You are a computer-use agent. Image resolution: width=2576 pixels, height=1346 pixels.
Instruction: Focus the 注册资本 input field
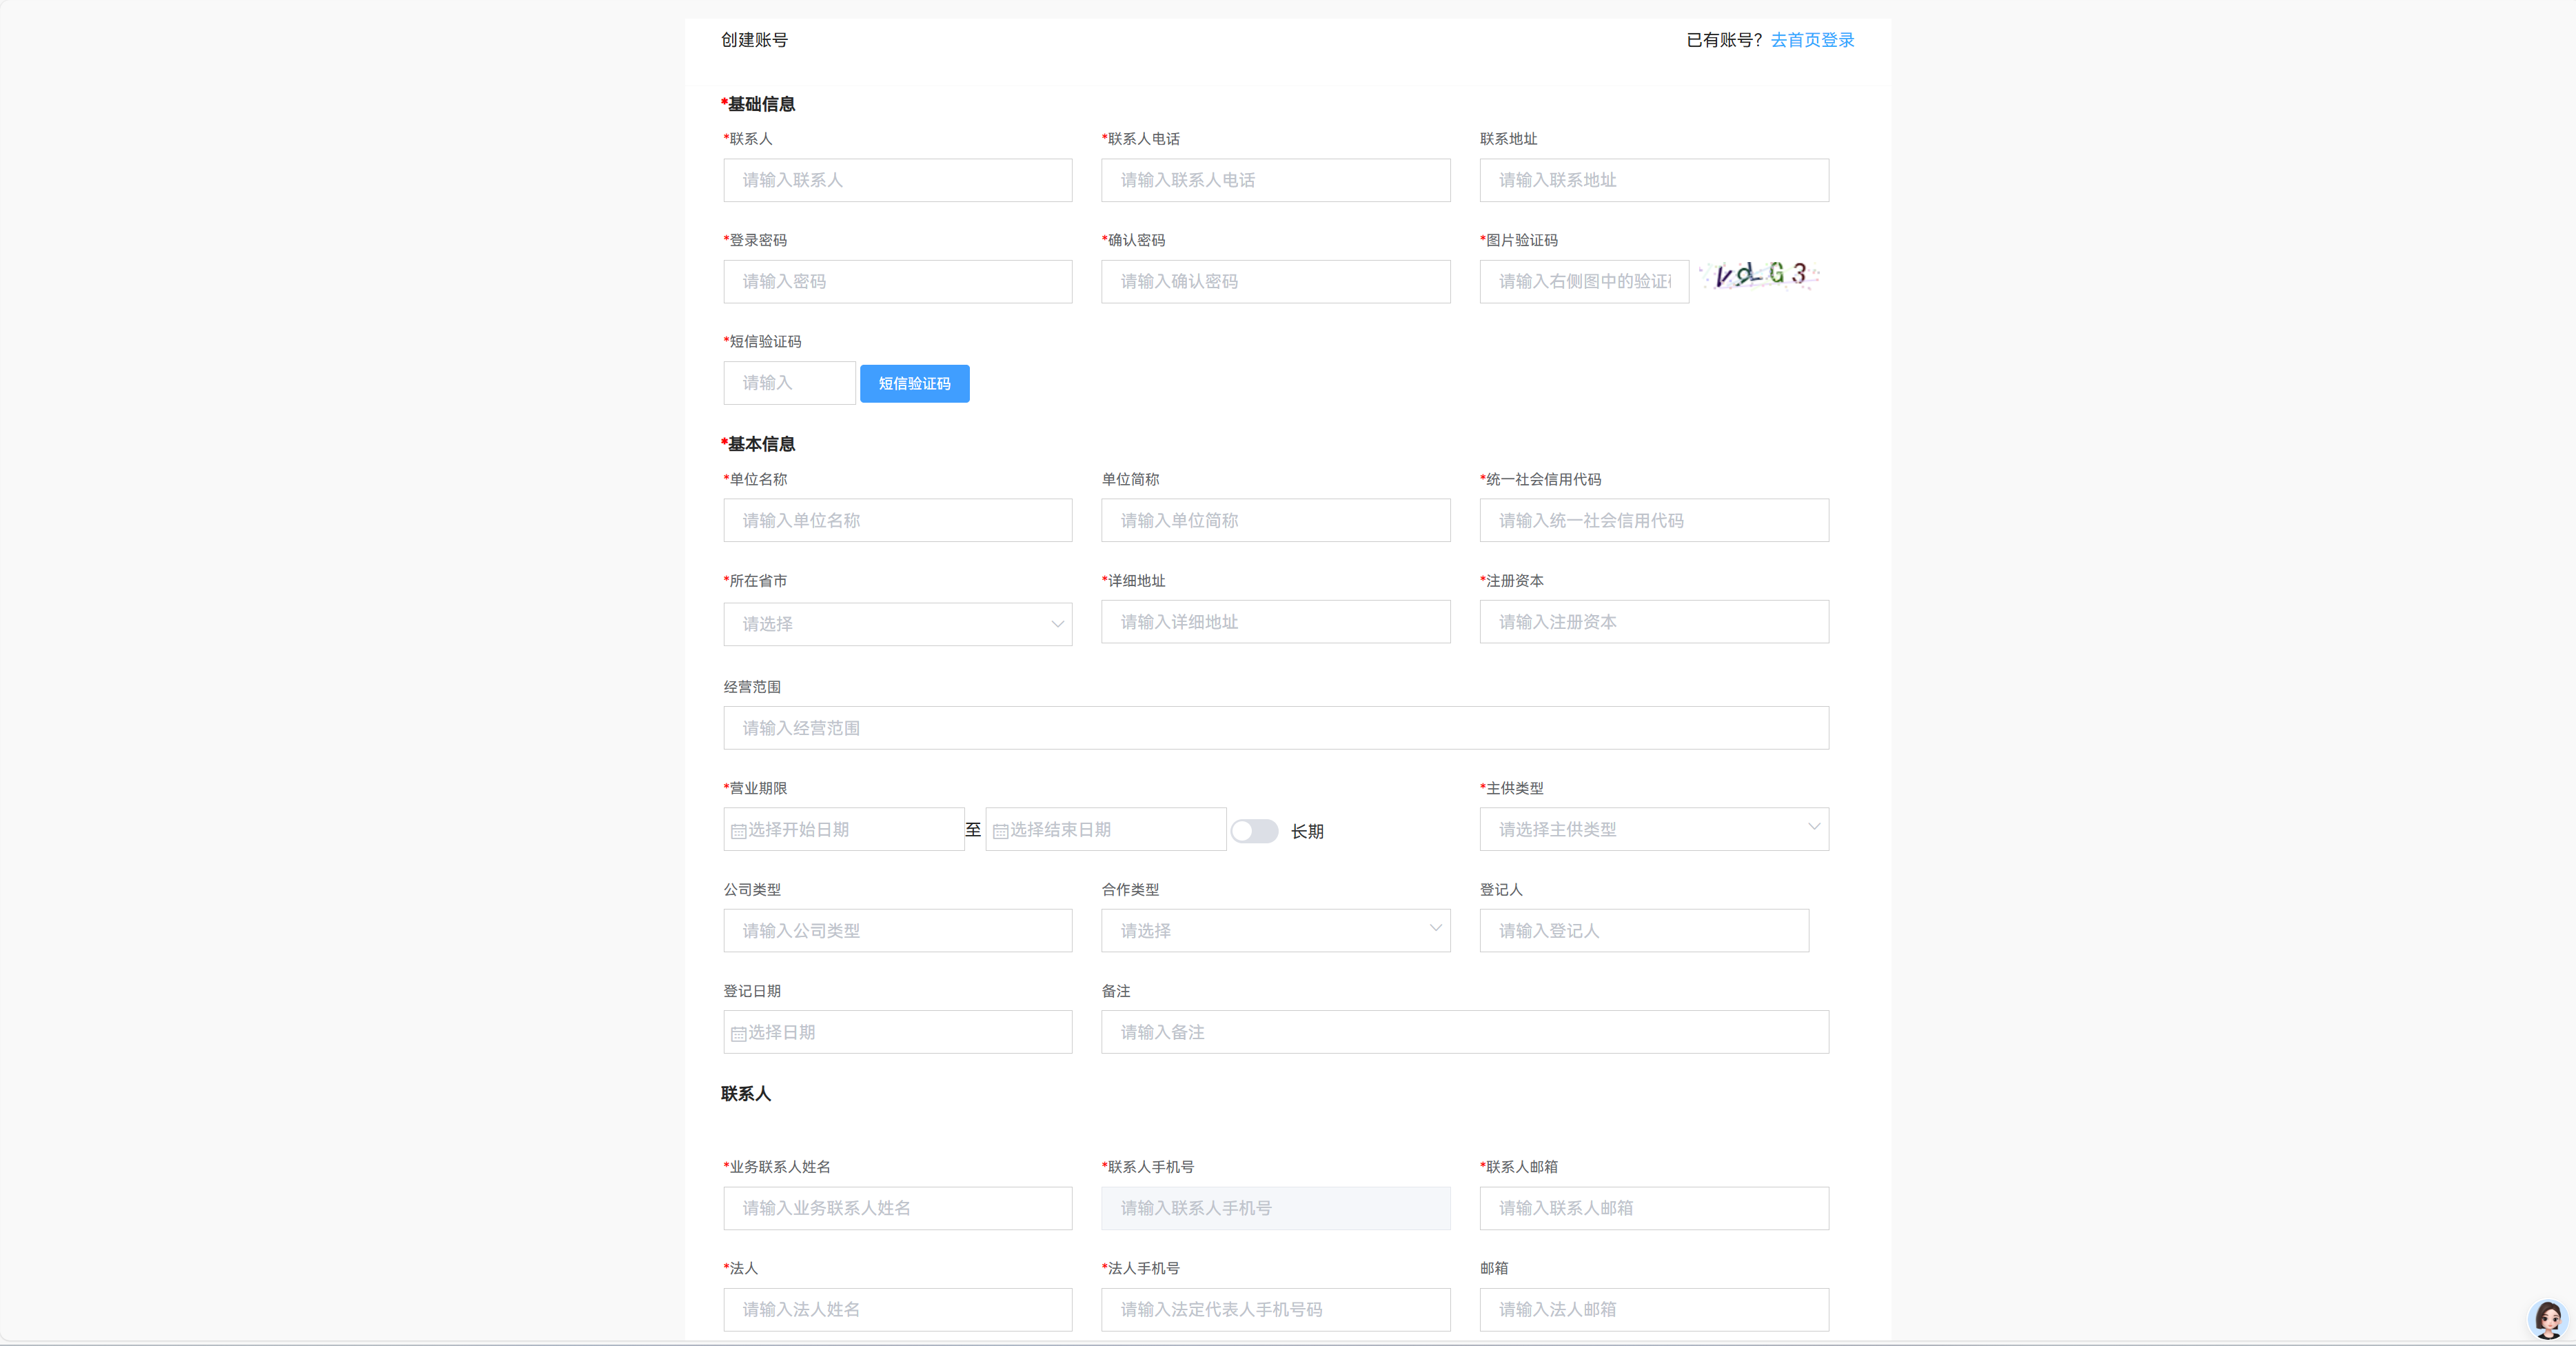[1654, 622]
